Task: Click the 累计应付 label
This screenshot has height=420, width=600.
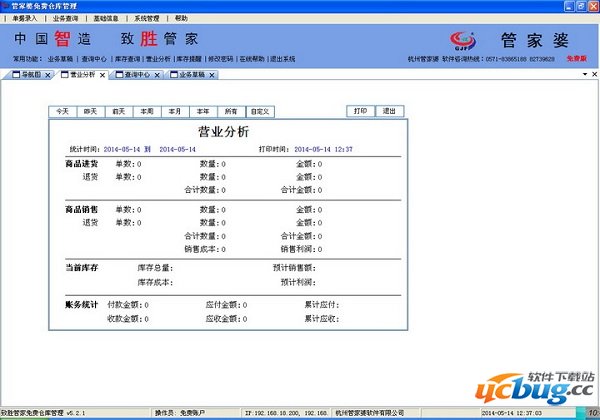Action: (322, 305)
